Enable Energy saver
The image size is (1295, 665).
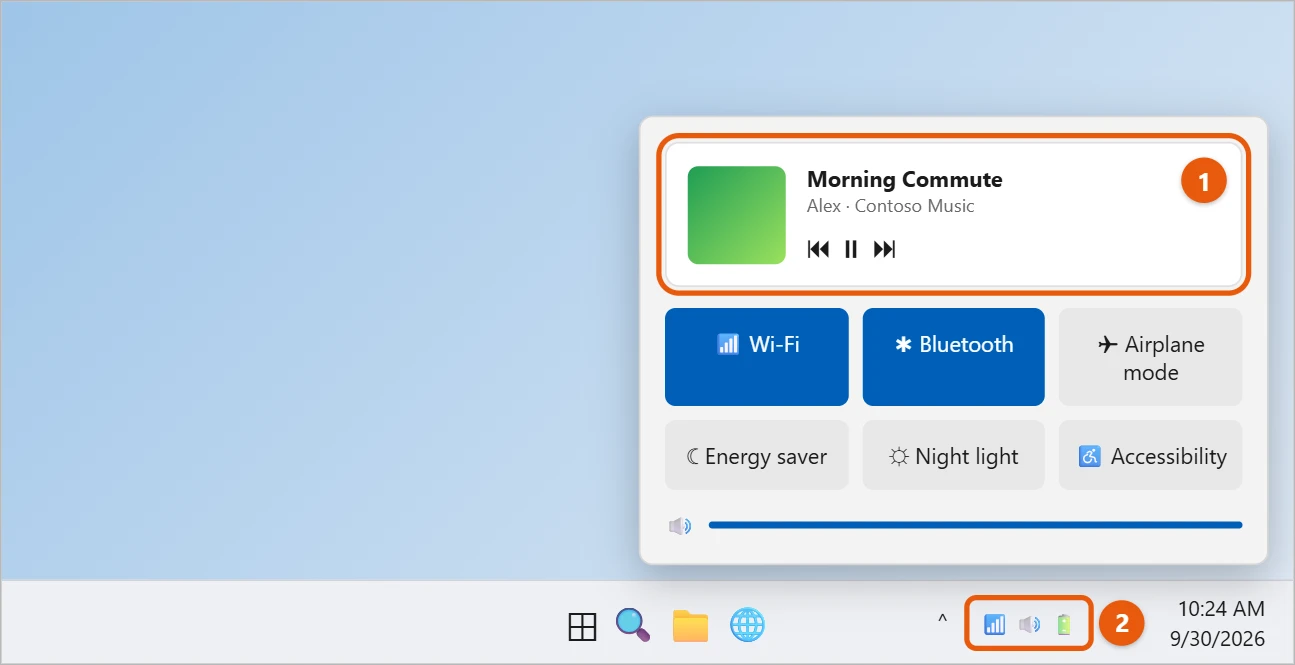(757, 455)
